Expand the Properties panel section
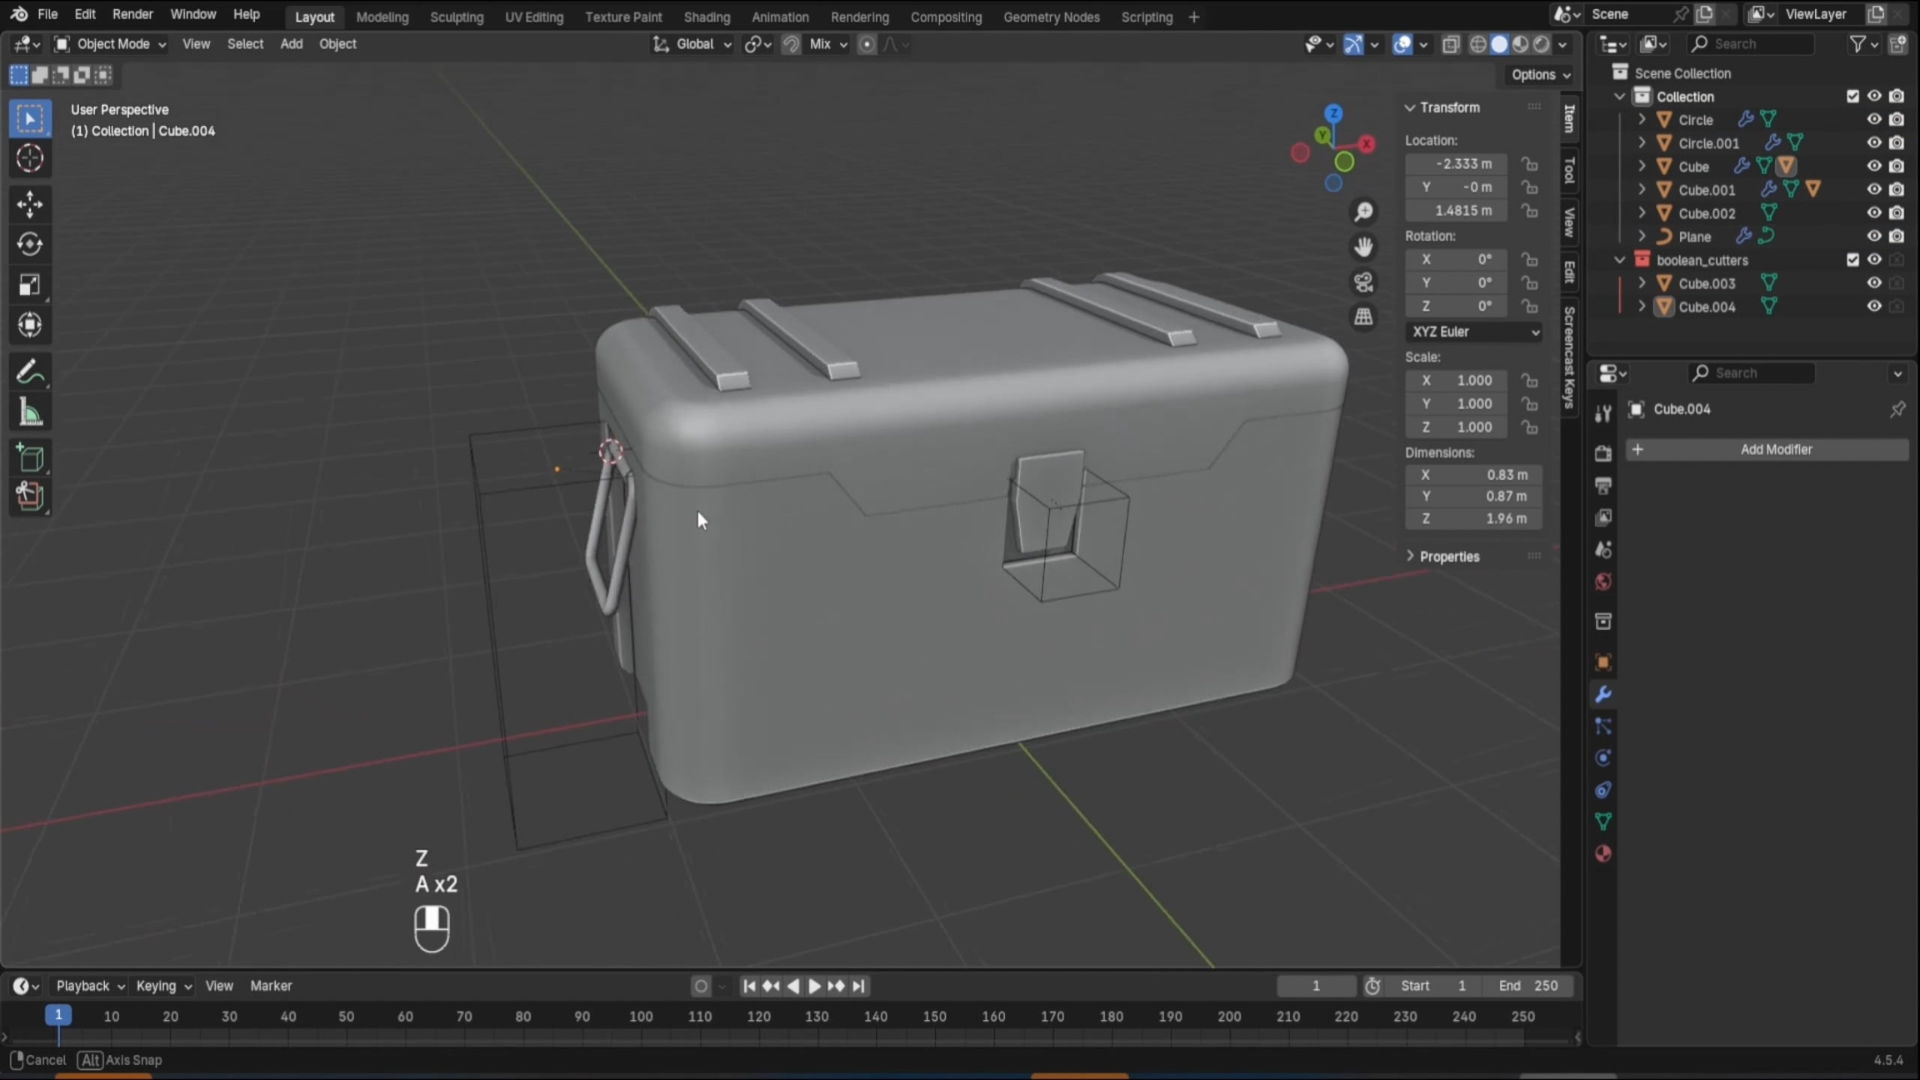This screenshot has width=1920, height=1080. click(1448, 557)
